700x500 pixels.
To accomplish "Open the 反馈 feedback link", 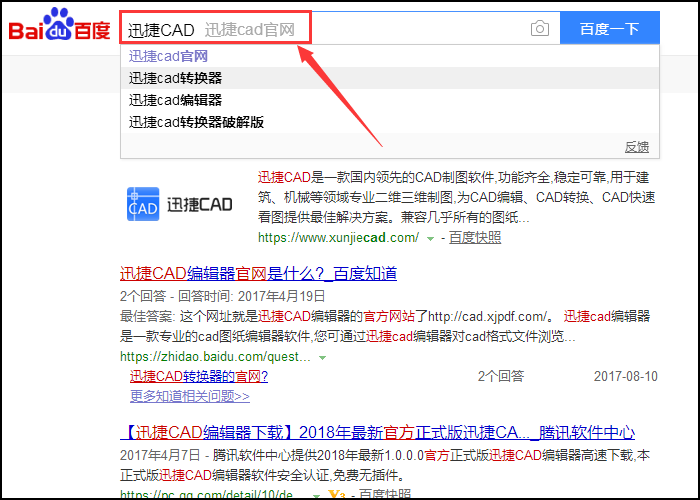I will pos(637,147).
